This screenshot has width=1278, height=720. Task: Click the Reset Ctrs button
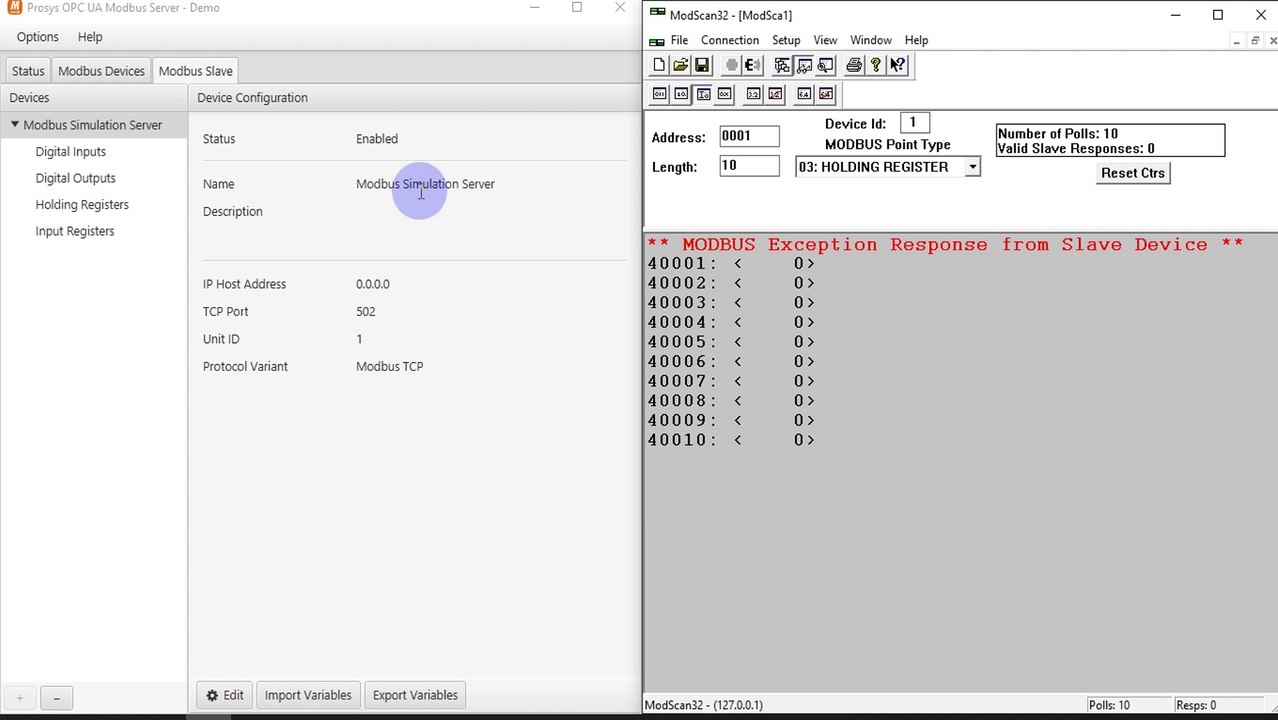(x=1133, y=173)
